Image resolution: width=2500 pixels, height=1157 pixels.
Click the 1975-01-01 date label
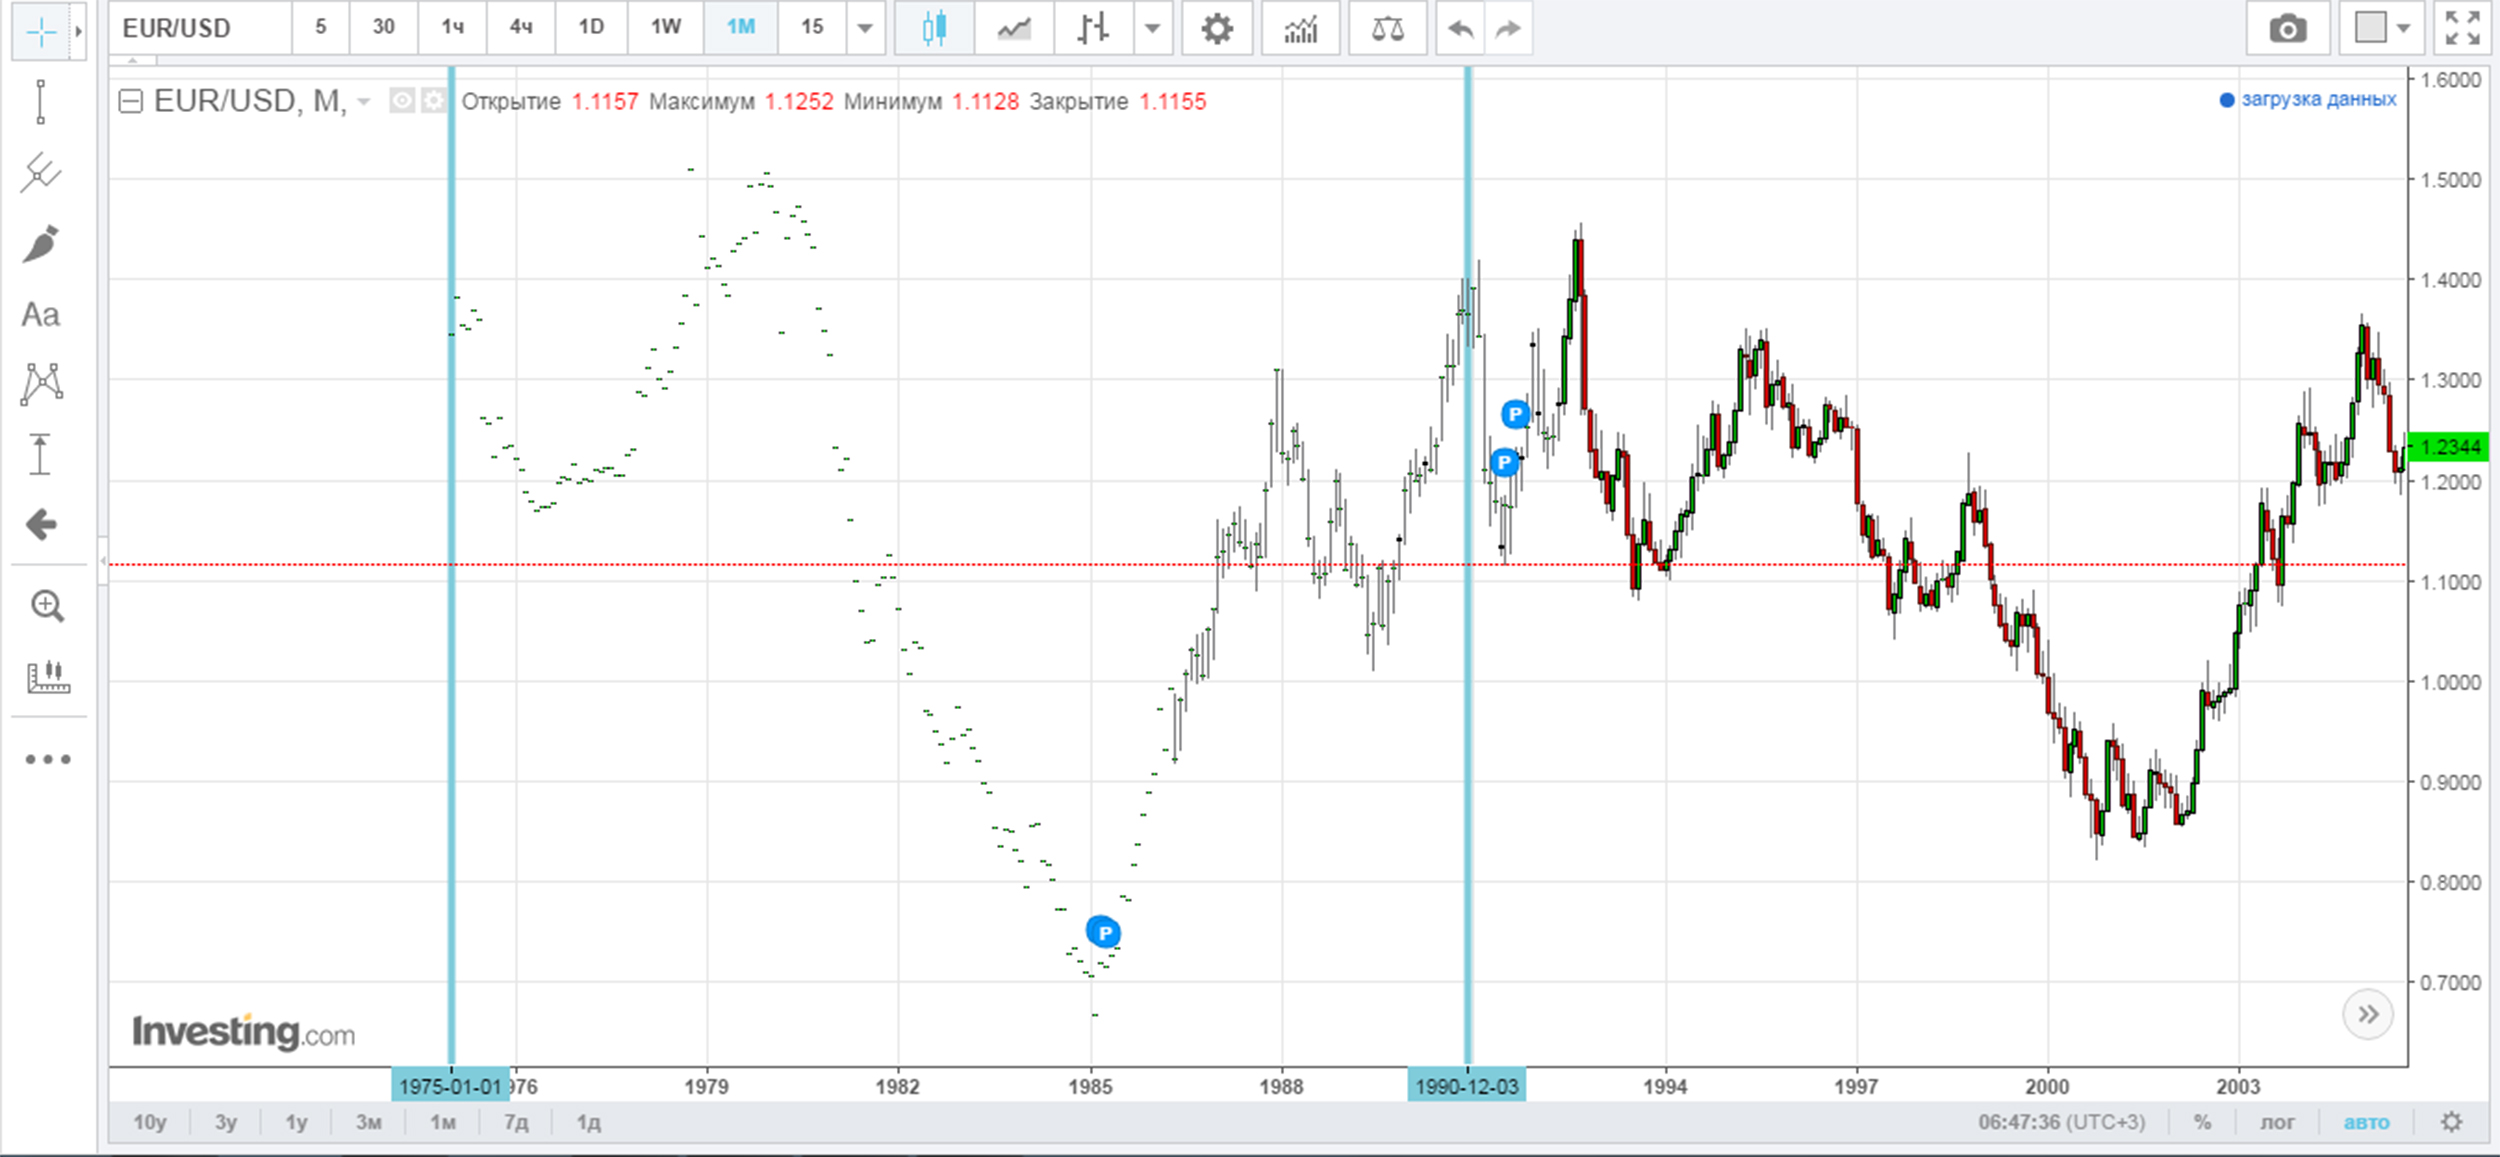point(450,1086)
